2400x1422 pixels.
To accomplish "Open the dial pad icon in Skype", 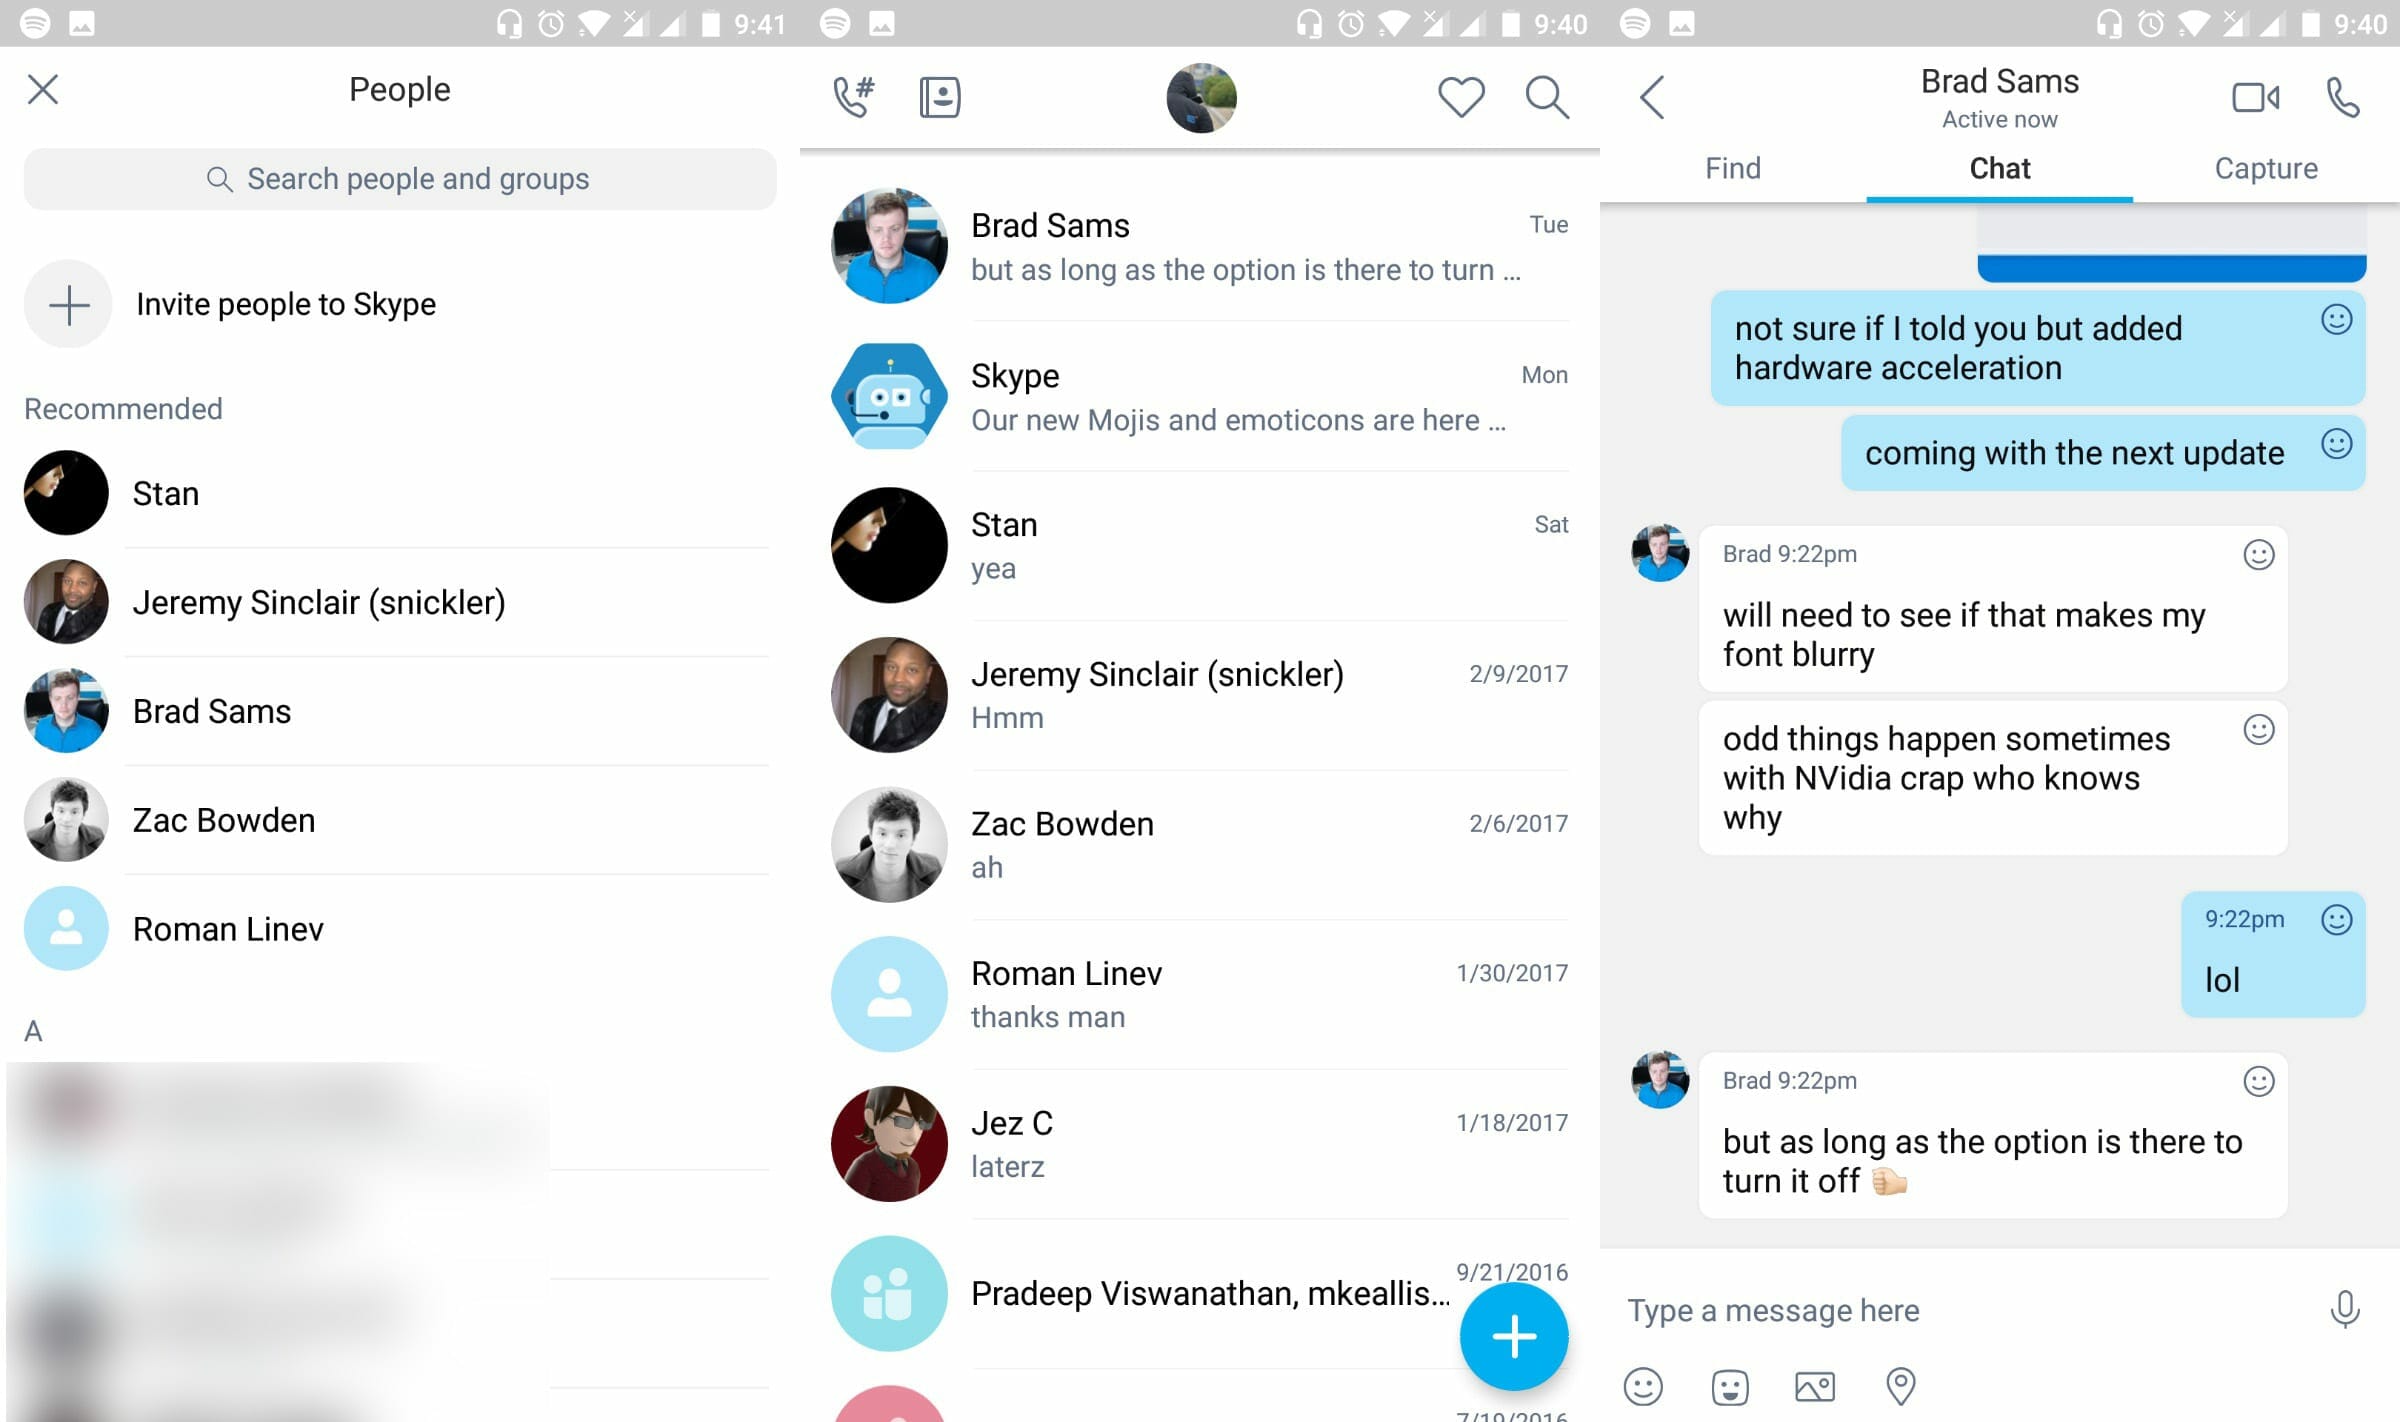I will point(853,96).
